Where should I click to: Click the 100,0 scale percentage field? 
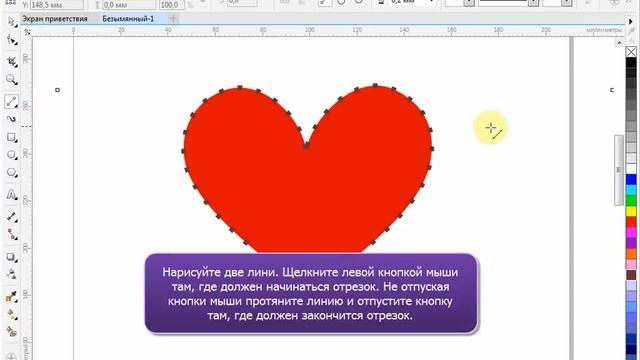(x=171, y=5)
